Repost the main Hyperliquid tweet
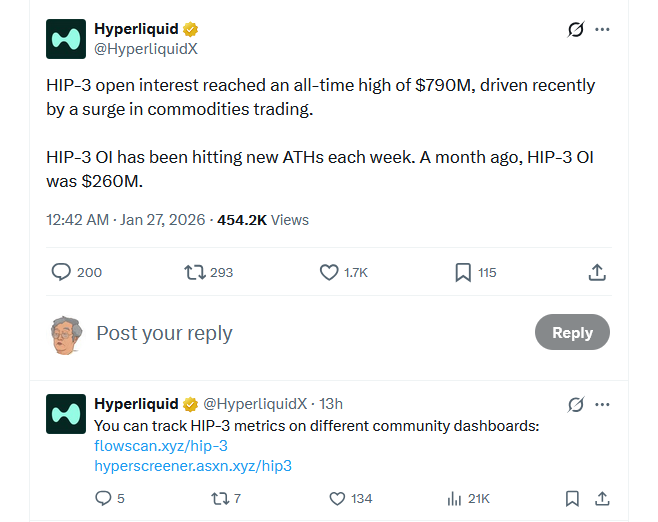Screen dimensions: 658x522 pos(195,271)
